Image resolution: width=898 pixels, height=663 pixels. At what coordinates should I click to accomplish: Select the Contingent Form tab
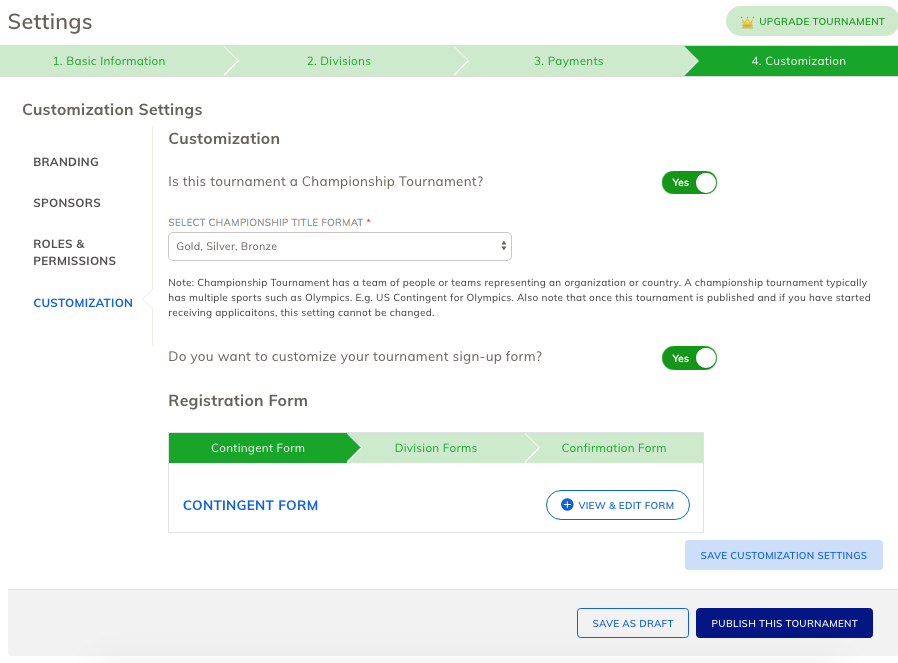[x=258, y=448]
